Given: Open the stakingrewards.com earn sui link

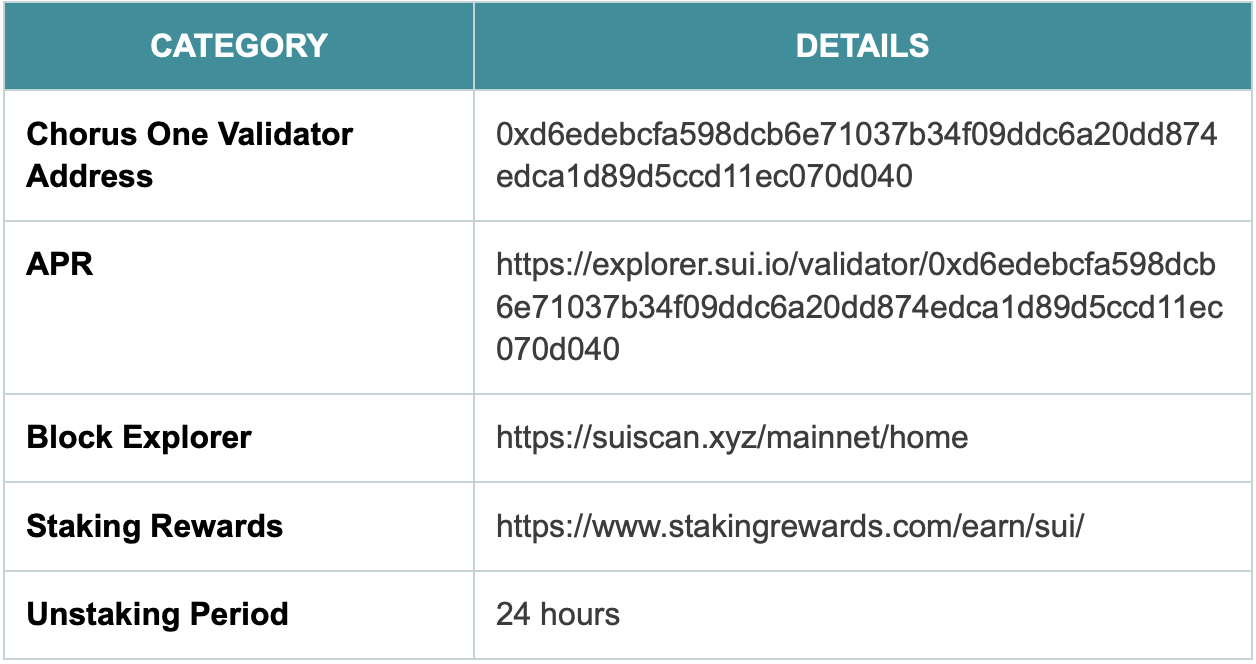Looking at the screenshot, I should coord(790,526).
